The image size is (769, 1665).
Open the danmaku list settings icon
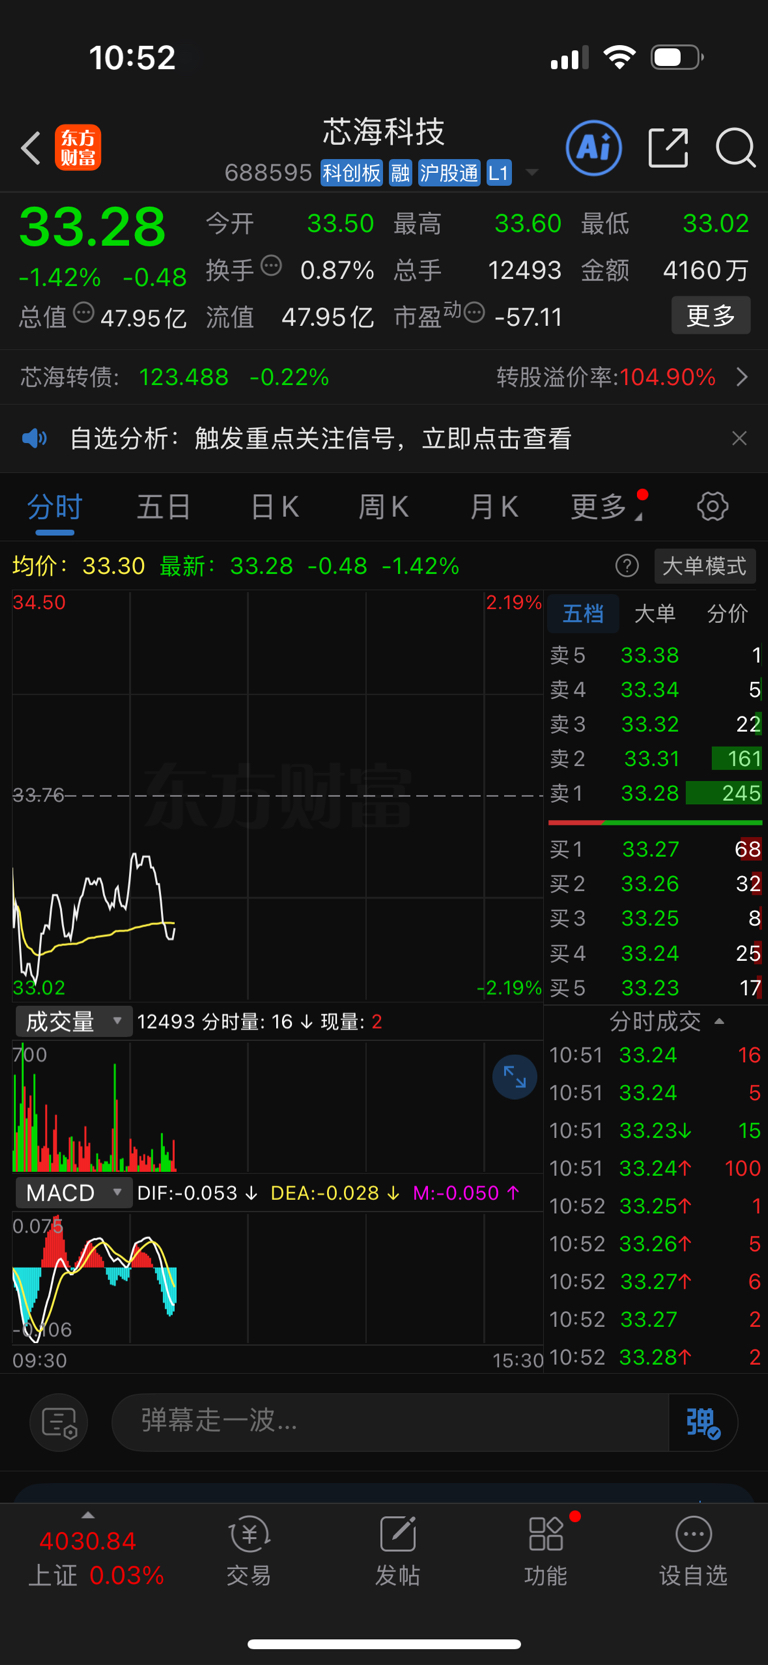(x=59, y=1422)
